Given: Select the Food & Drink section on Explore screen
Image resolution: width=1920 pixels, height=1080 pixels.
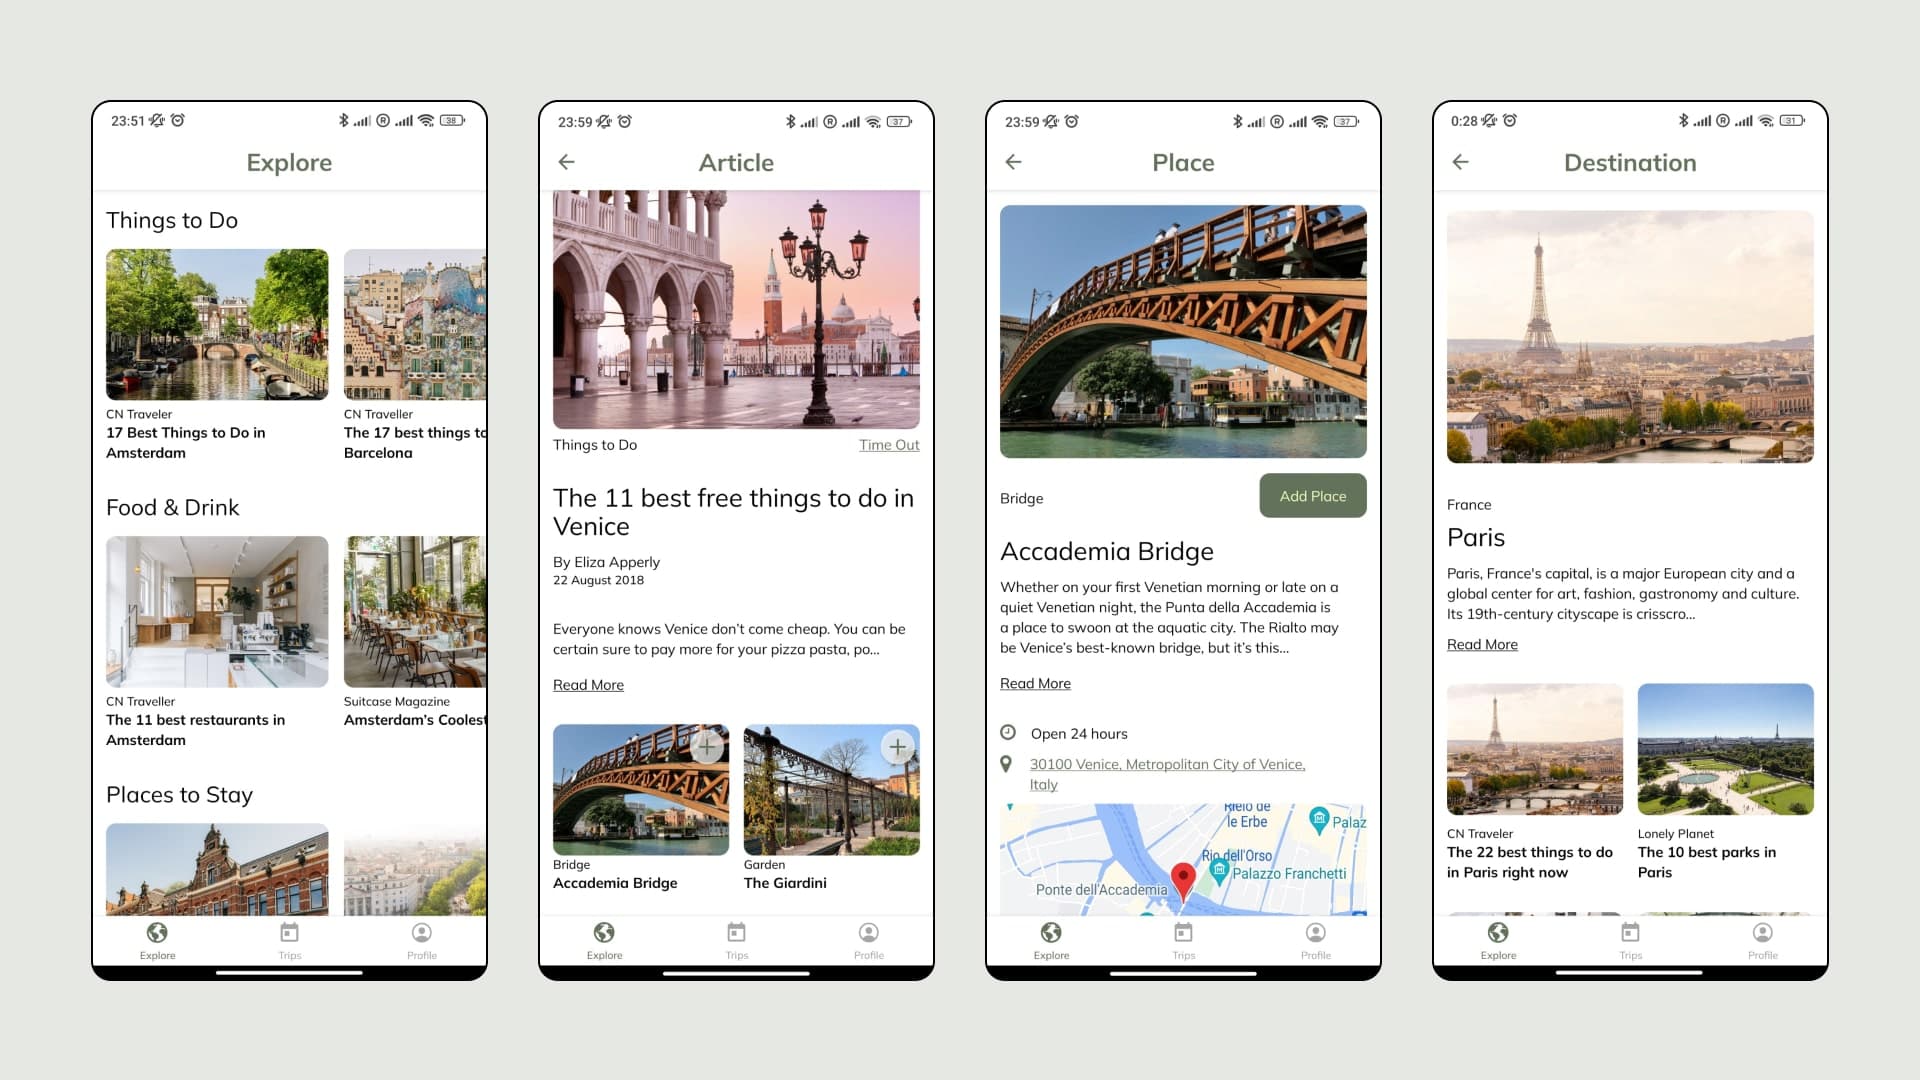Looking at the screenshot, I should (173, 506).
